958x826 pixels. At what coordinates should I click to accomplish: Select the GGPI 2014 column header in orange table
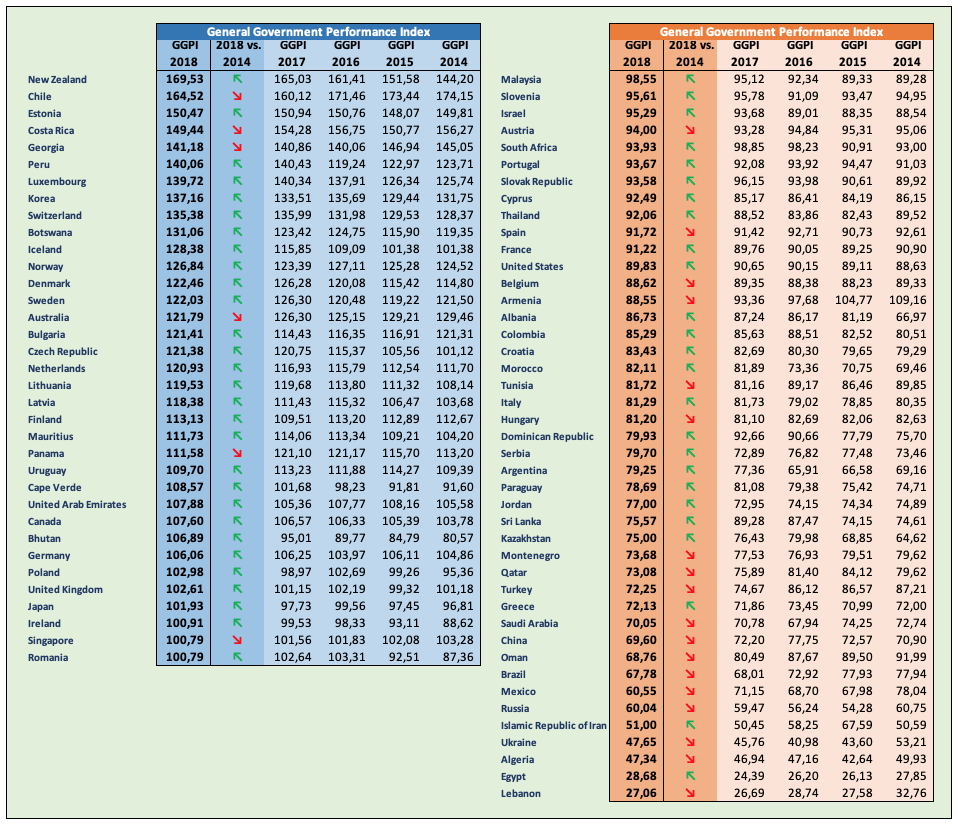907,54
